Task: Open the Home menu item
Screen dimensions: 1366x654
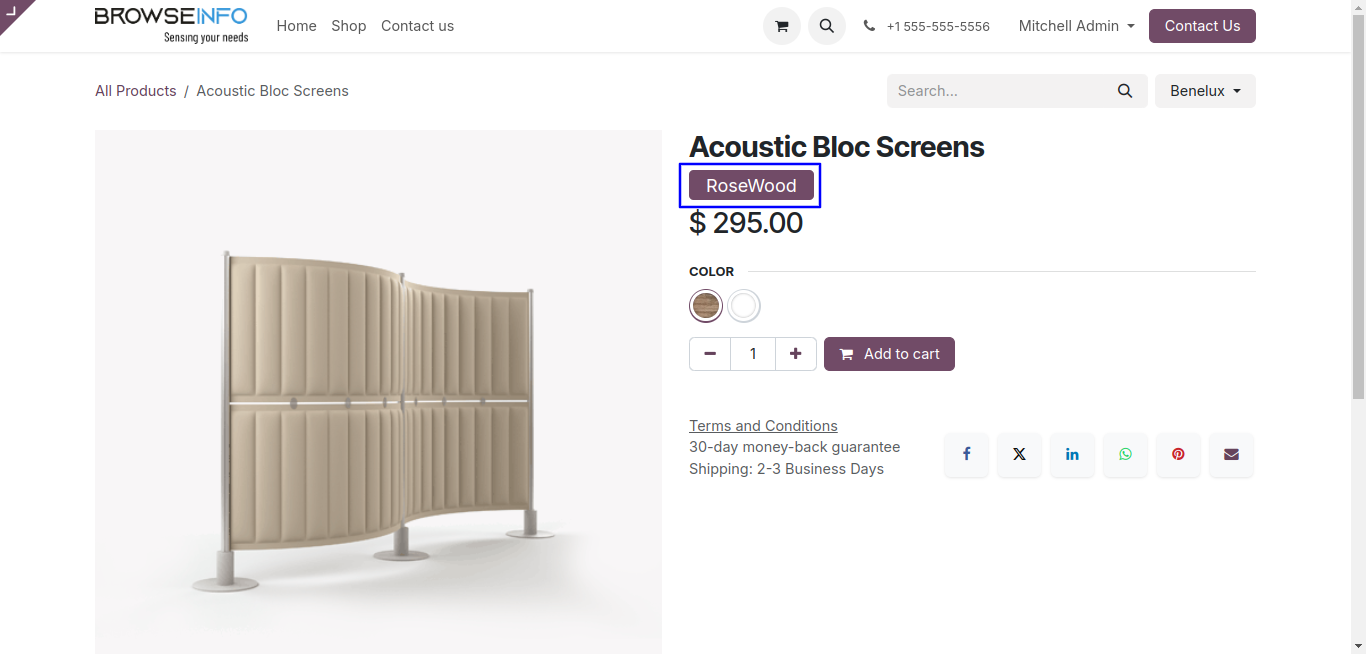Action: coord(296,26)
